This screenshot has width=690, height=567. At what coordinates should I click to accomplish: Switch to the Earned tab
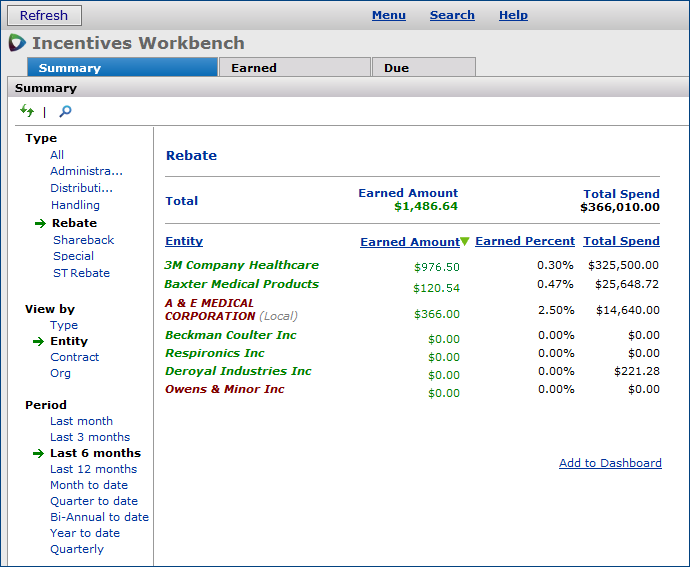[x=254, y=68]
